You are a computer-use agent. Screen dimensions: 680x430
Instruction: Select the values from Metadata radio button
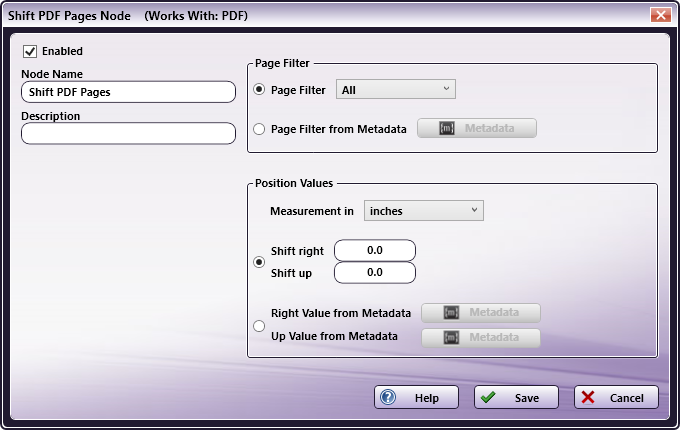(259, 326)
